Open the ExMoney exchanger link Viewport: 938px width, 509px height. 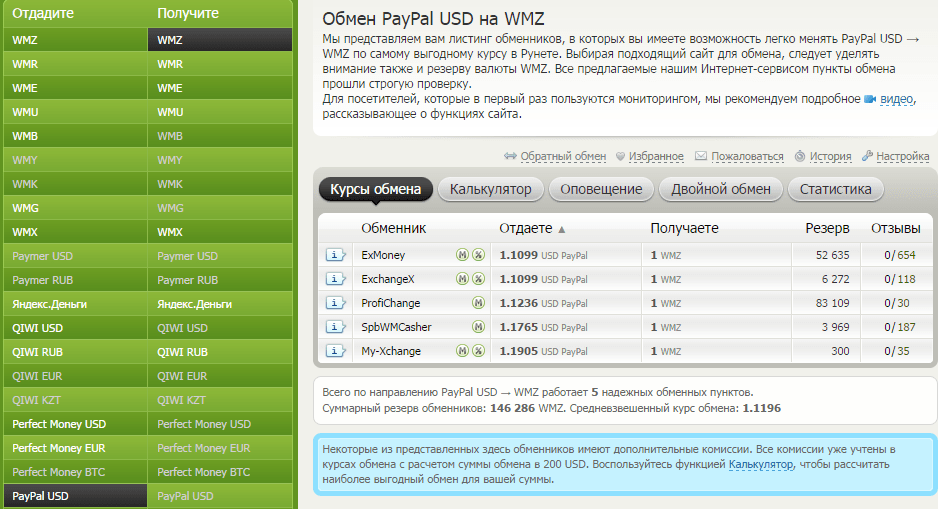click(383, 255)
